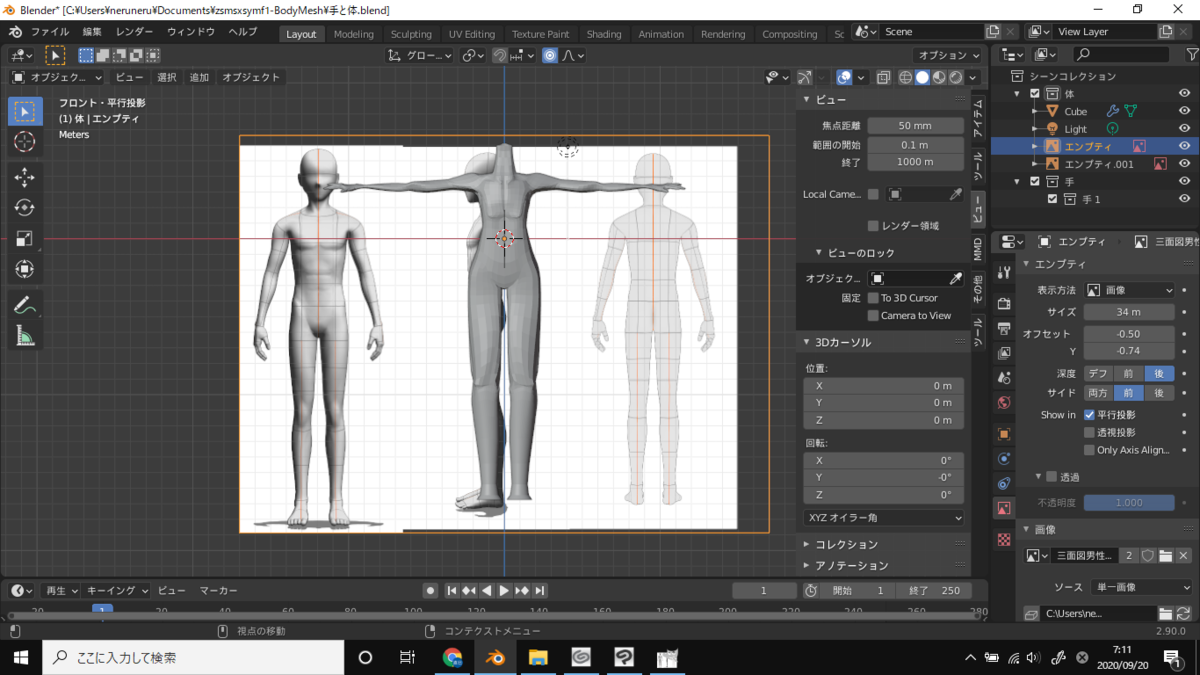Toggle 平行投影 Show in checkbox
Image resolution: width=1200 pixels, height=675 pixels.
coord(1089,414)
